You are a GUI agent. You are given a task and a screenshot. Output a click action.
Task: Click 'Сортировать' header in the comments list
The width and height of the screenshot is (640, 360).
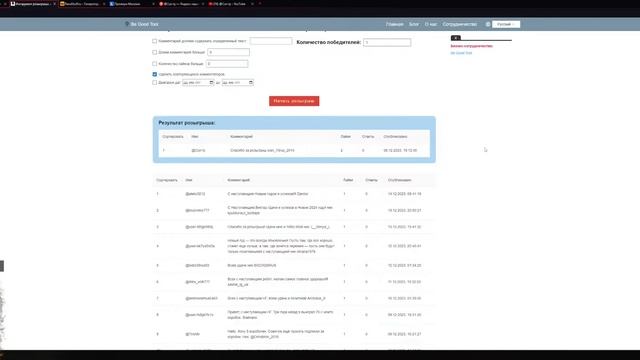coord(167,180)
